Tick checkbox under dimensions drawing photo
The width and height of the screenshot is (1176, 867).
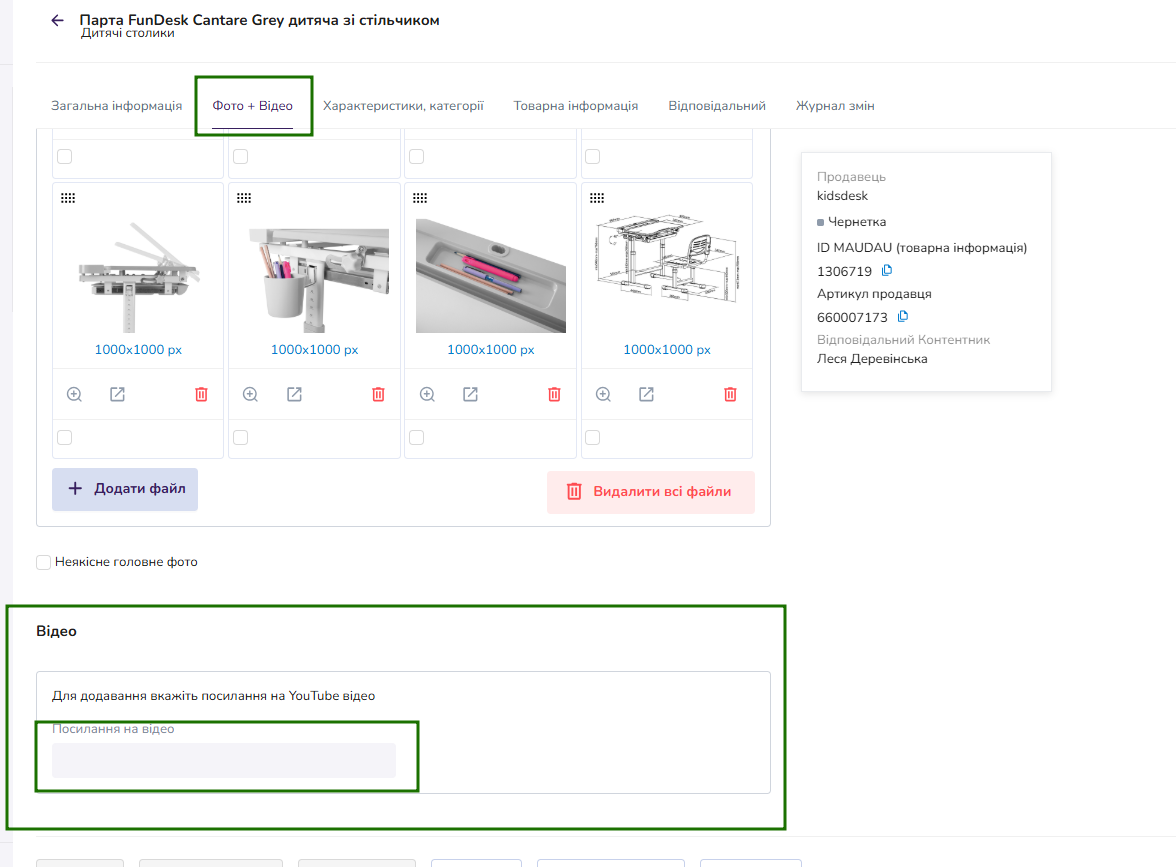592,437
